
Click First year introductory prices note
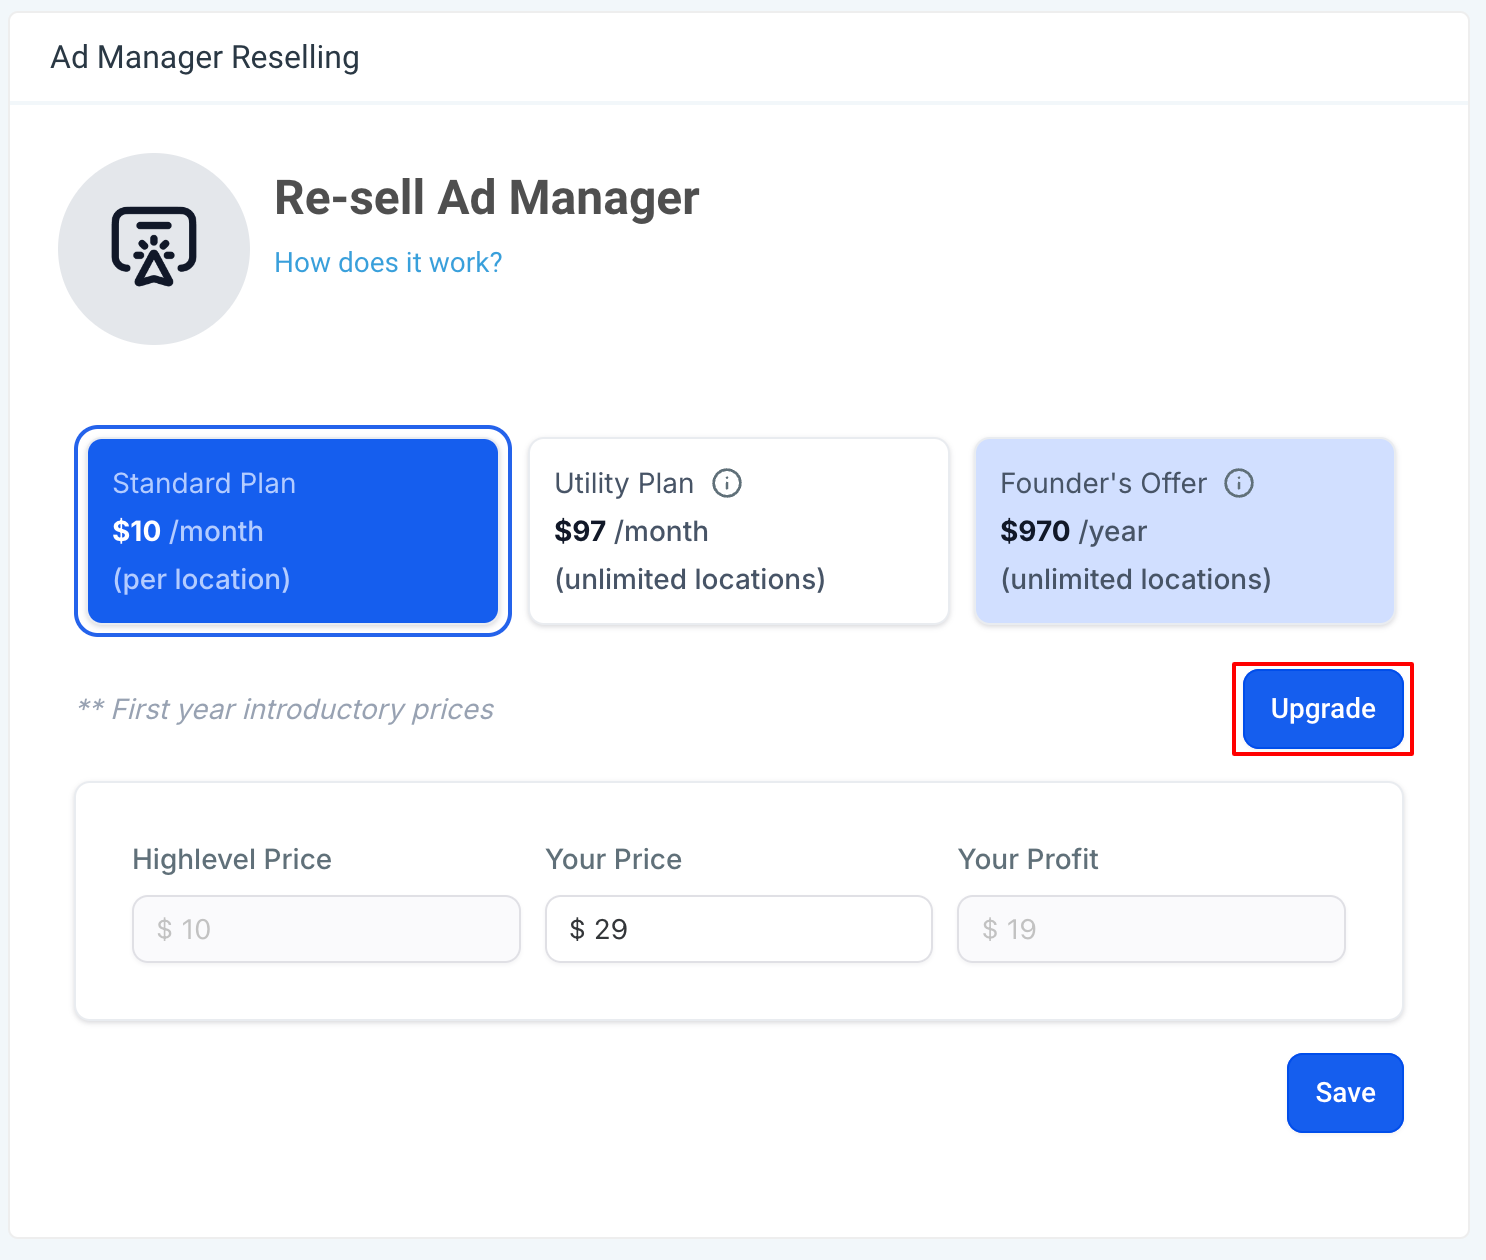(286, 709)
